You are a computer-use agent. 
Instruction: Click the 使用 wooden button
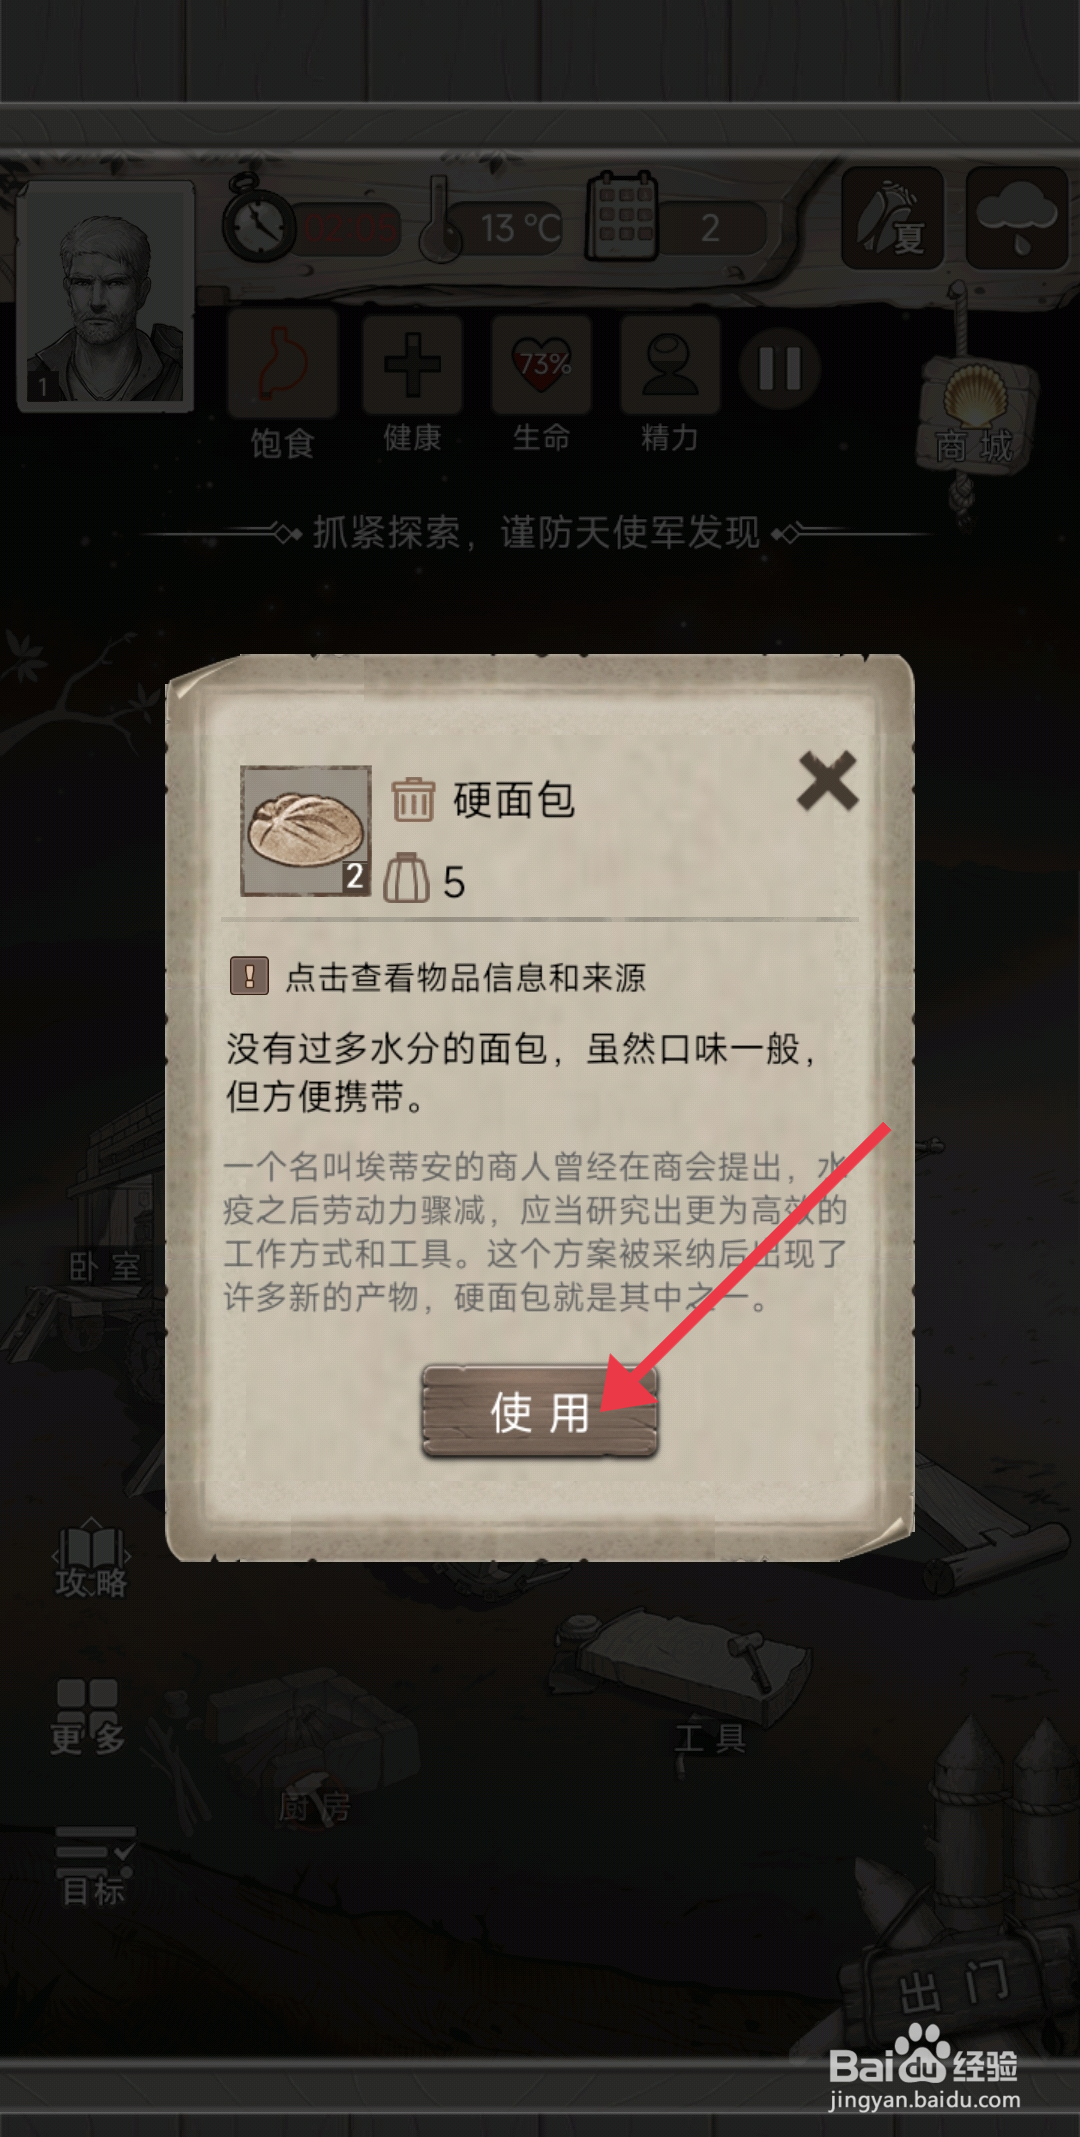540,1411
